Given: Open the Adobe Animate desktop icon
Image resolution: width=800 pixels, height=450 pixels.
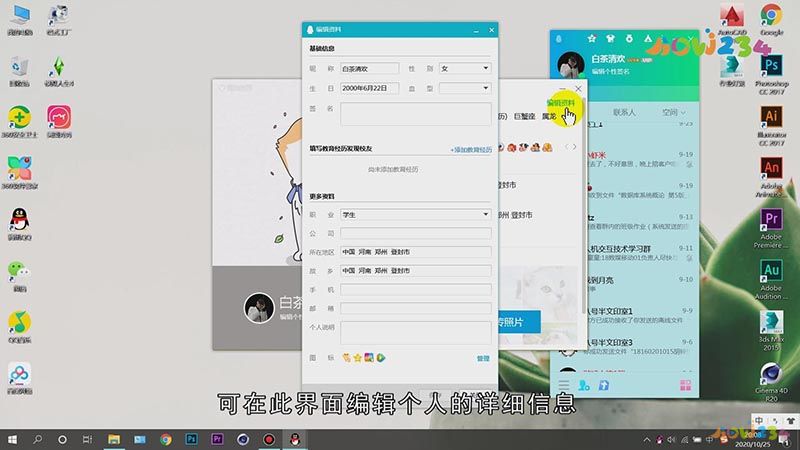Looking at the screenshot, I should point(771,177).
